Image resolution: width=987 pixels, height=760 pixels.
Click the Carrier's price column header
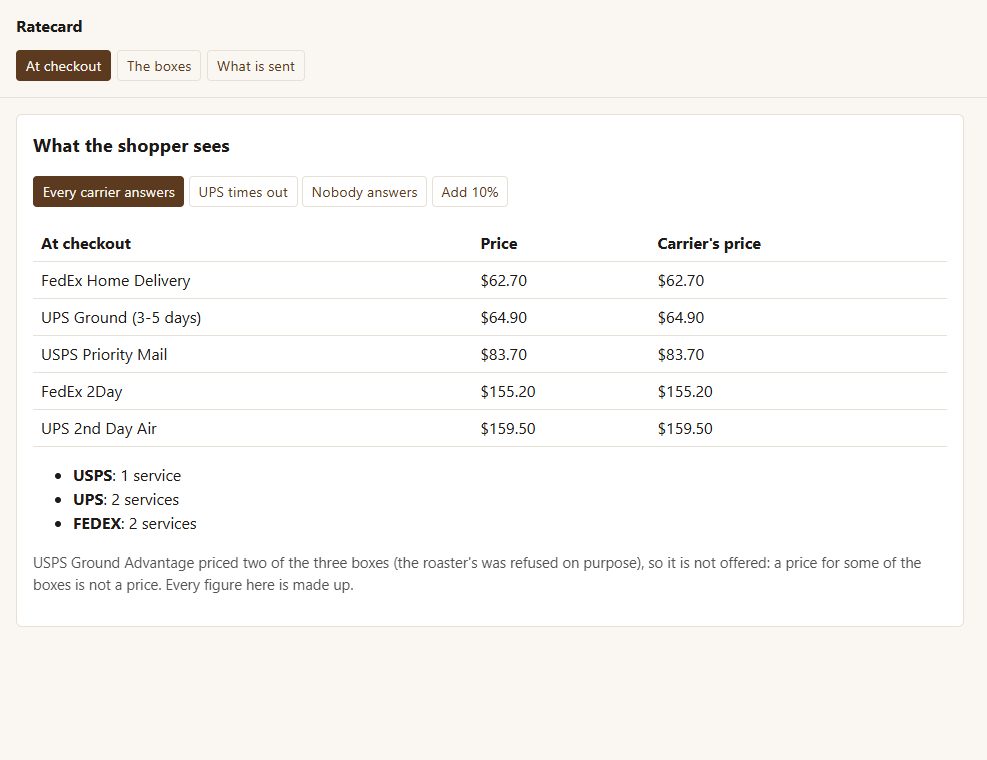tap(709, 244)
